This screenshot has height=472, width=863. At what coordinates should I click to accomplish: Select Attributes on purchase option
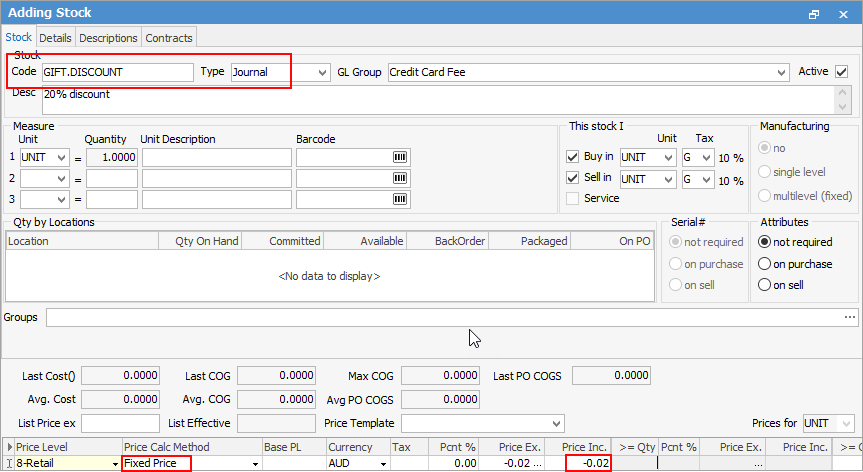pyautogui.click(x=766, y=264)
